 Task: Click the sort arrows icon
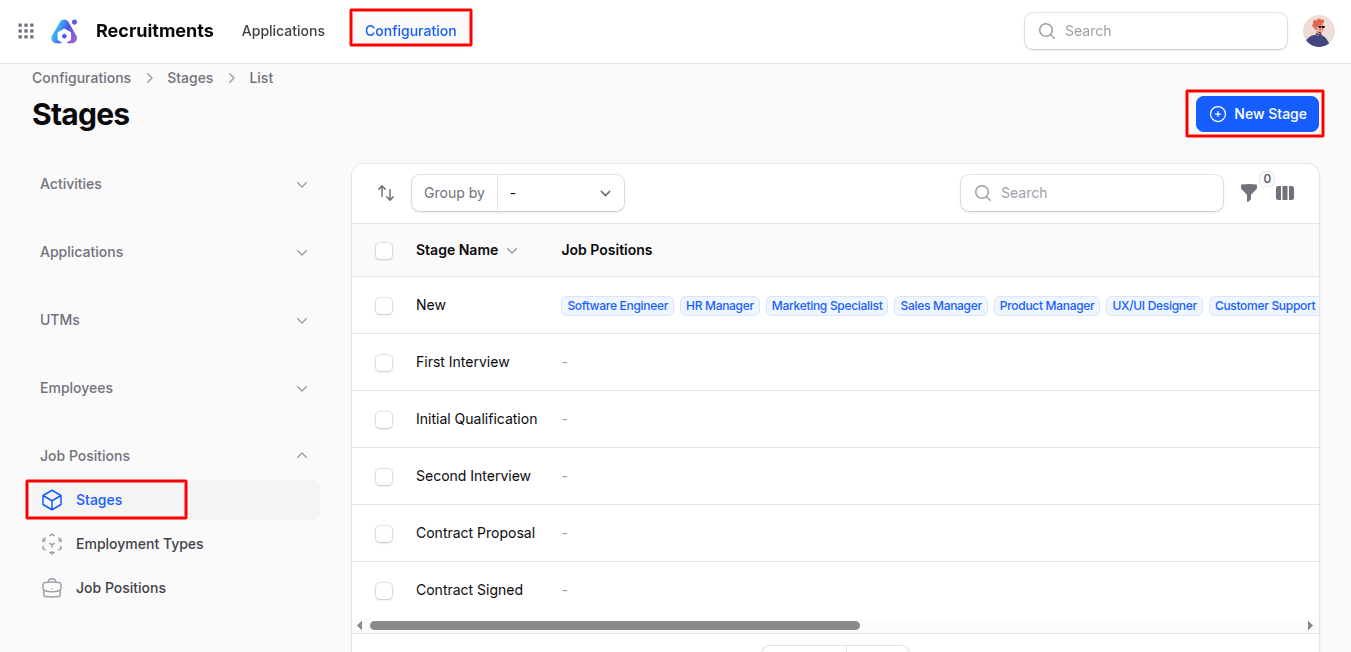386,193
